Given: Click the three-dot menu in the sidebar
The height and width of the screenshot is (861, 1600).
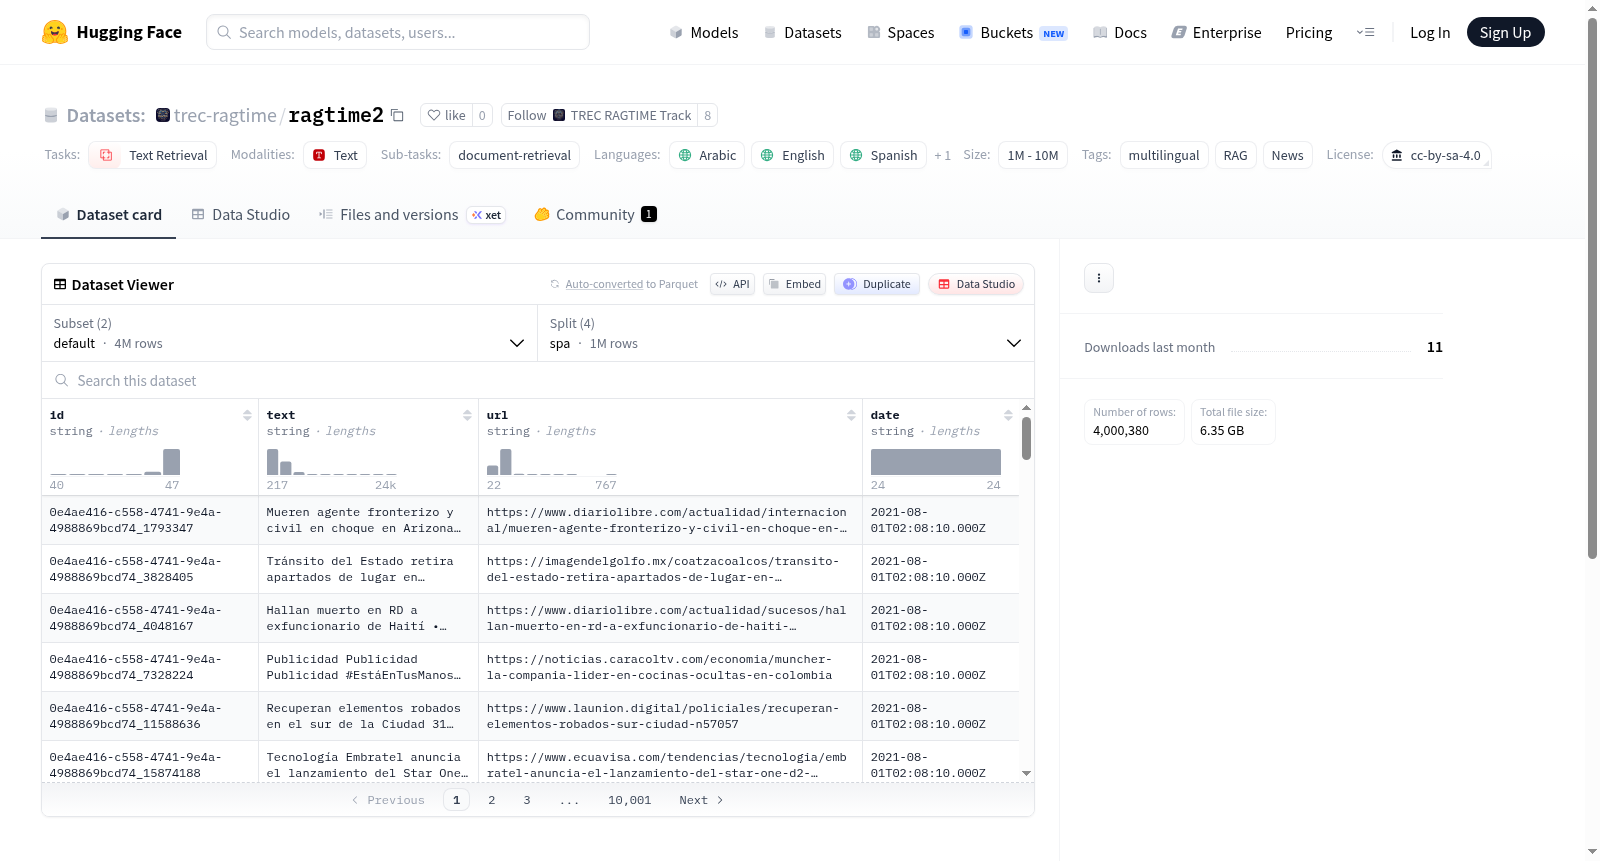Looking at the screenshot, I should click(1099, 278).
